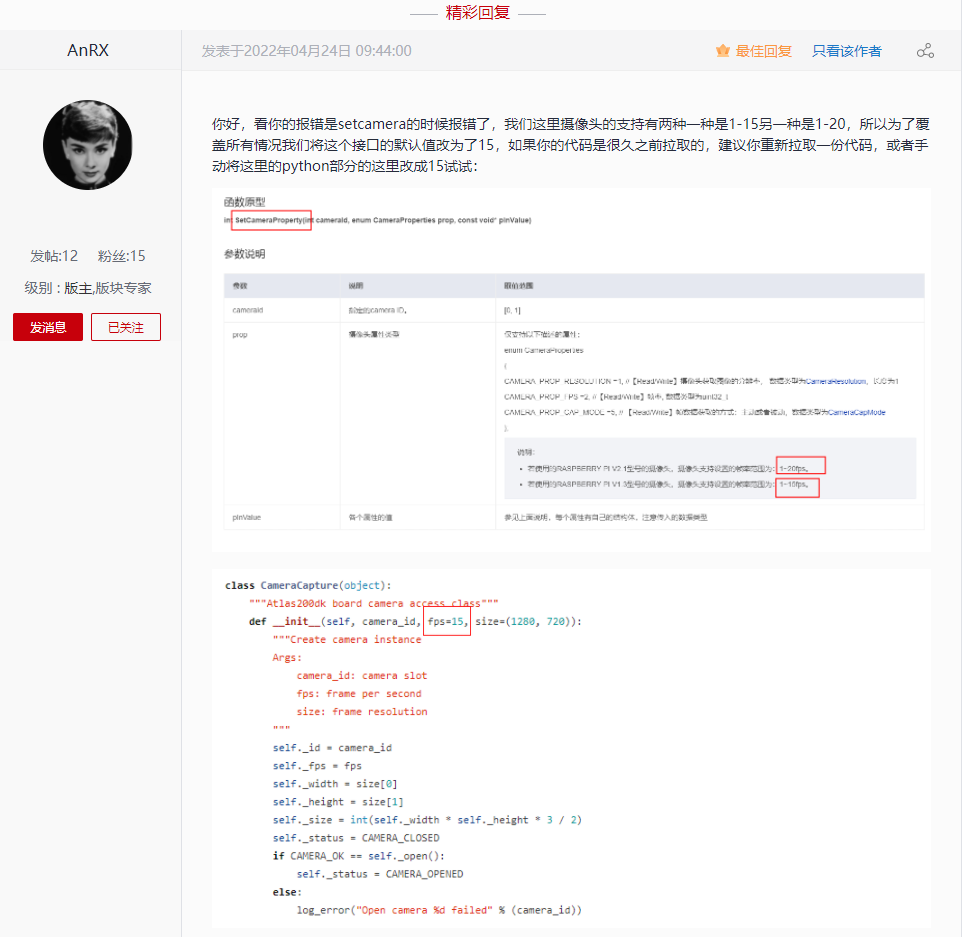This screenshot has width=966, height=937.
Task: Click the reply paragraph starting 你好，看你的报错
Action: click(x=570, y=145)
